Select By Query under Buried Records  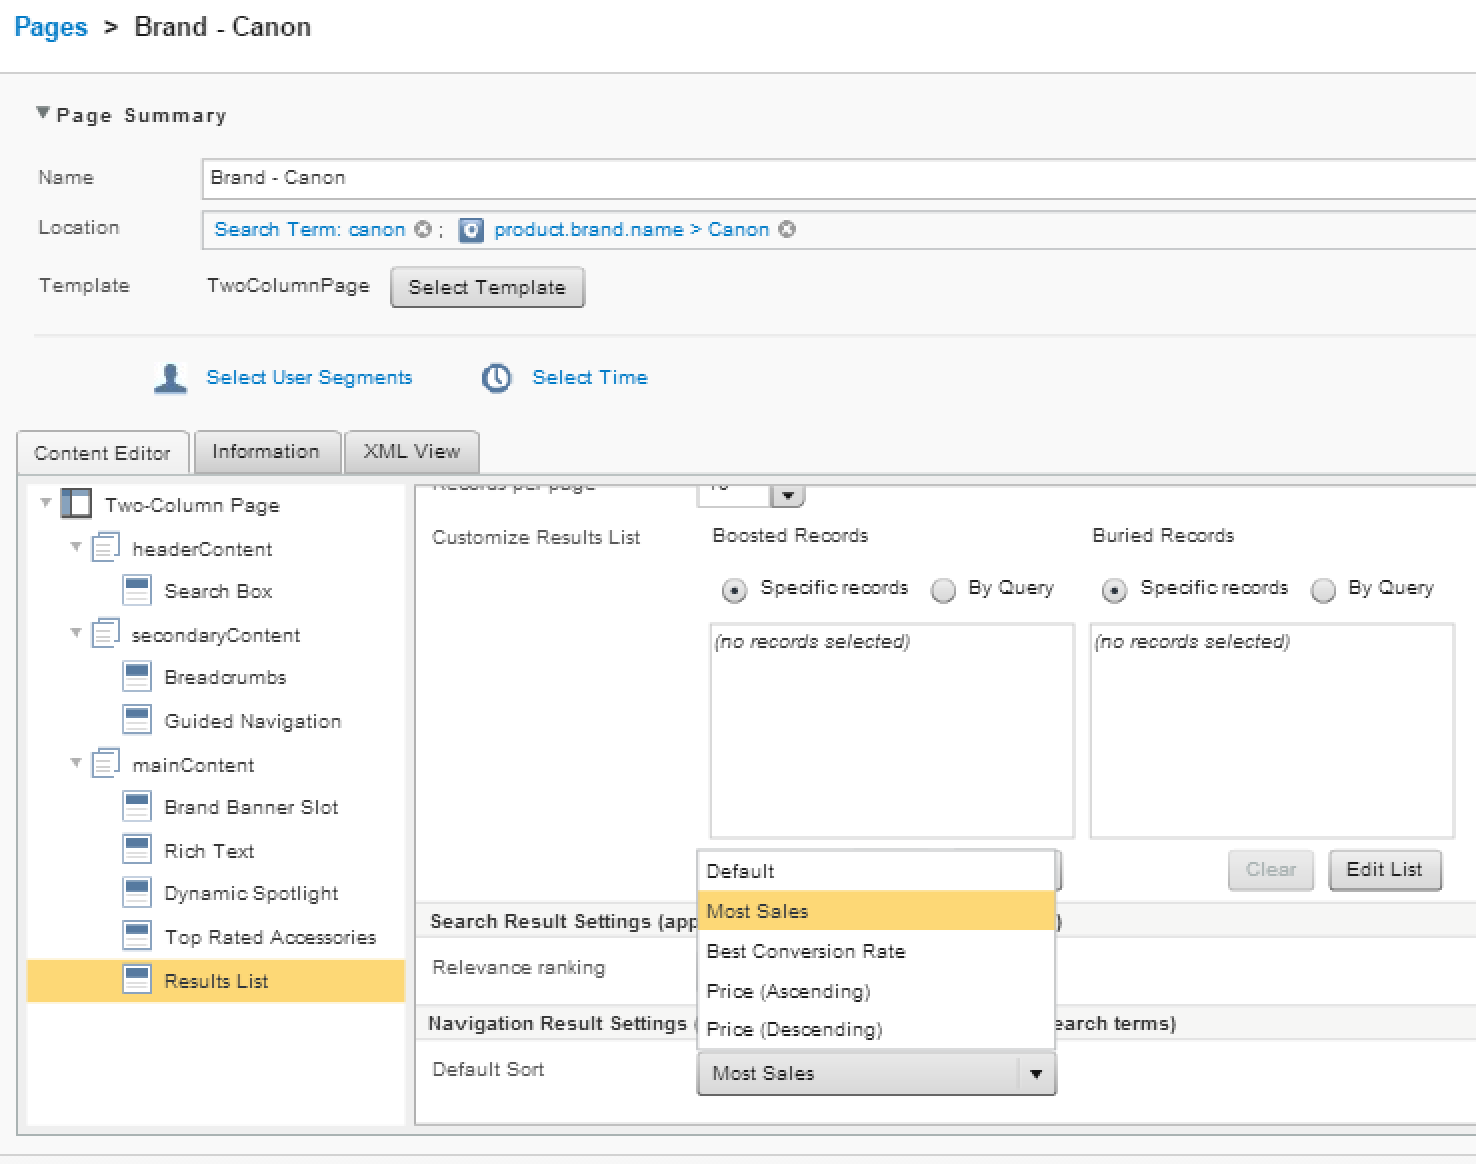[1323, 590]
